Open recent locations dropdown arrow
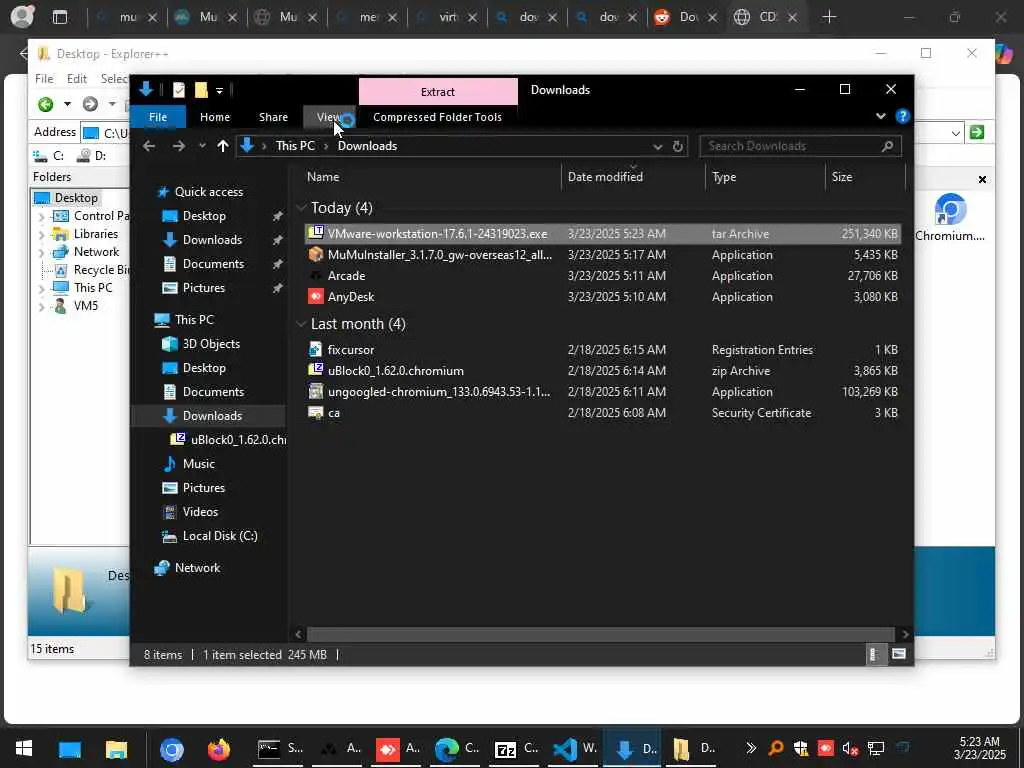This screenshot has height=768, width=1024. 202,146
